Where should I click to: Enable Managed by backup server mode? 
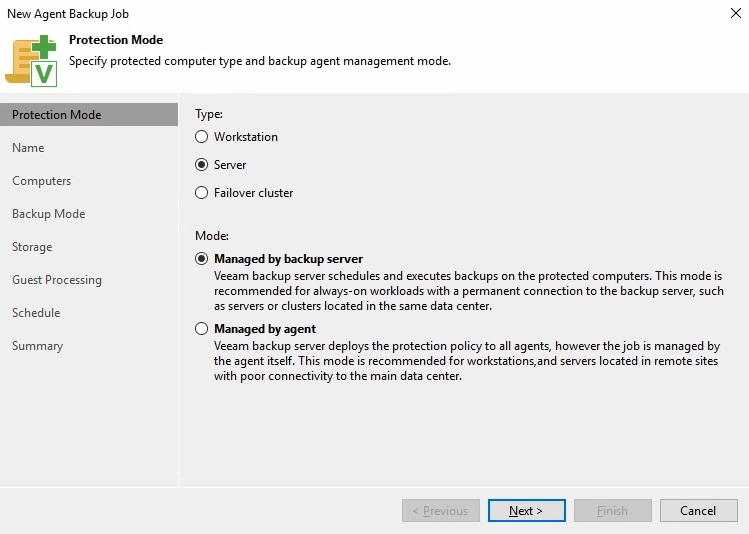(202, 259)
